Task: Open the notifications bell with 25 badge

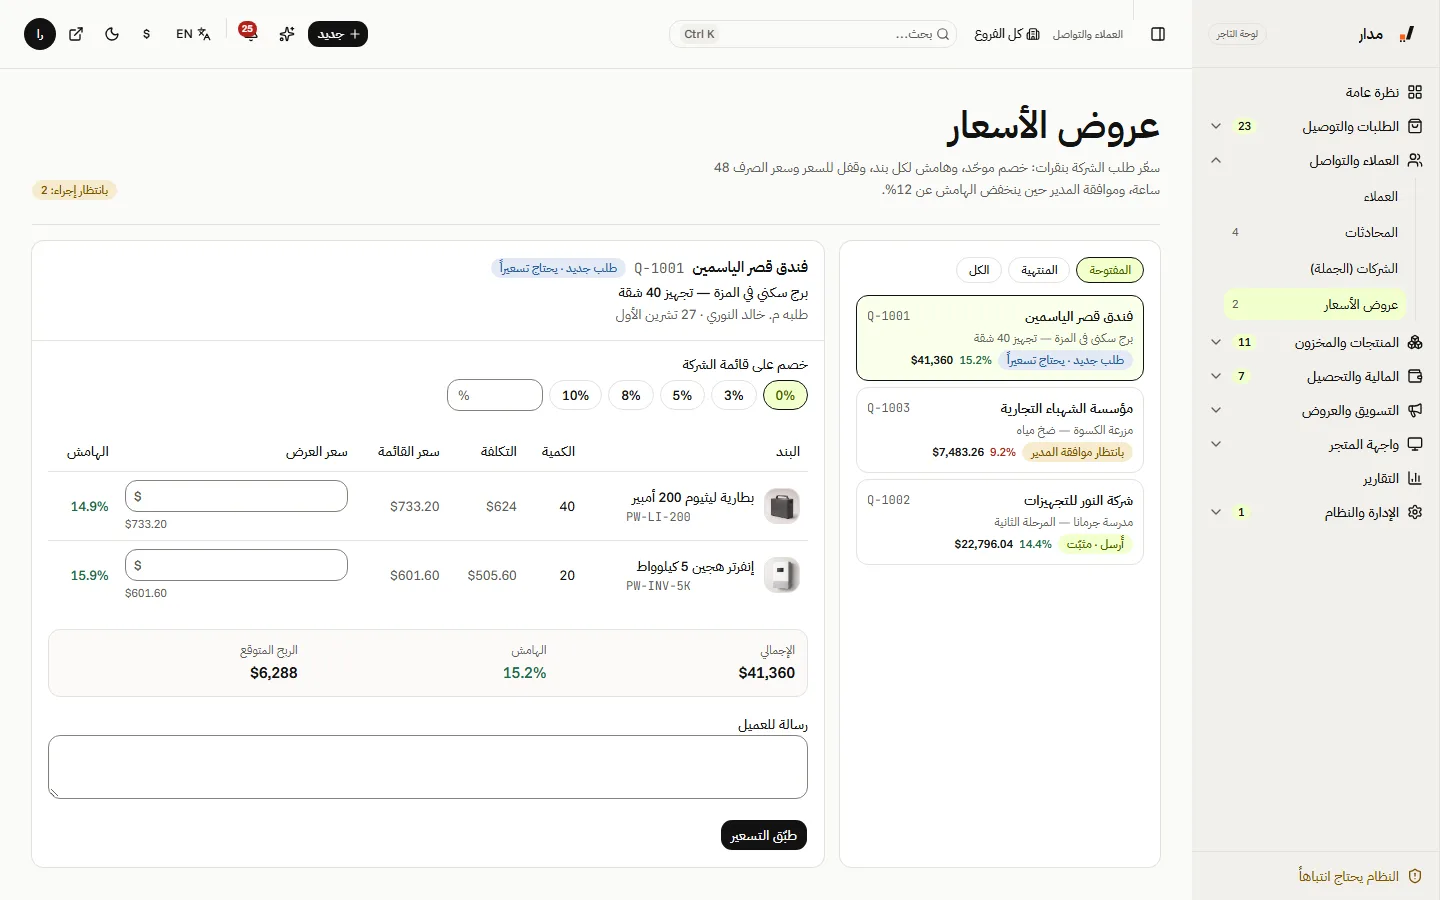Action: [248, 34]
